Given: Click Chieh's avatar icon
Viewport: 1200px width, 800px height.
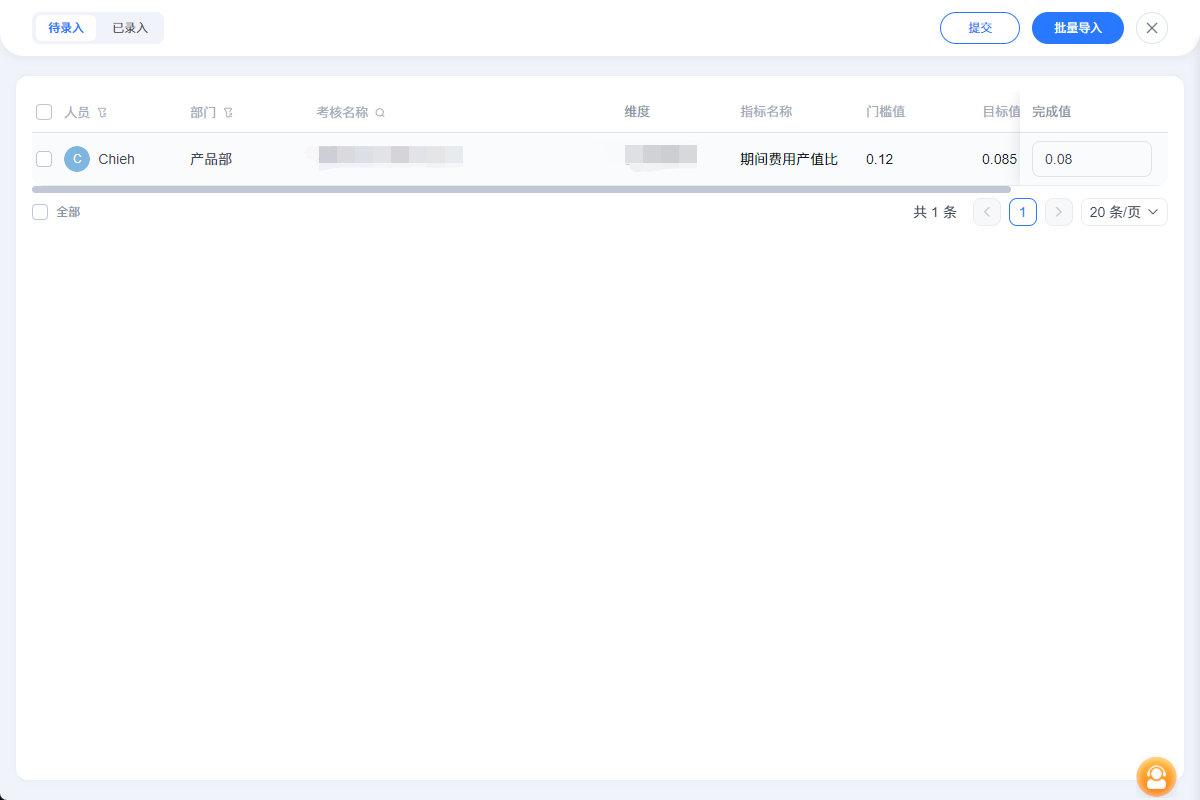Looking at the screenshot, I should click(x=76, y=159).
